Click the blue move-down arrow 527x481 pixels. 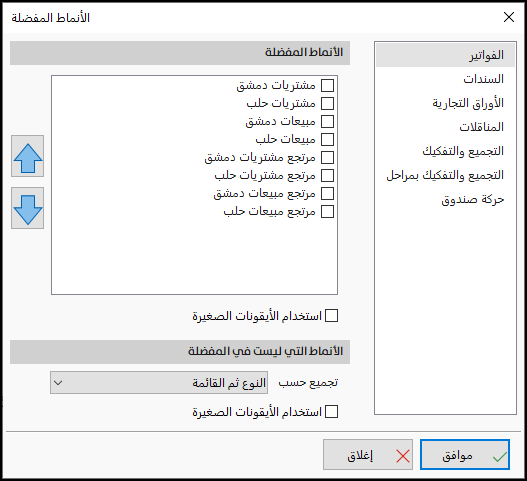pos(28,208)
